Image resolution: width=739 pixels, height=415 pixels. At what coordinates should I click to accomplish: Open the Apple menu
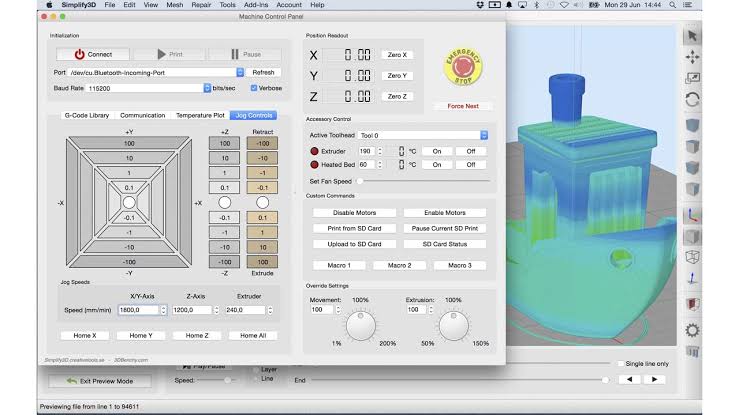tap(49, 5)
